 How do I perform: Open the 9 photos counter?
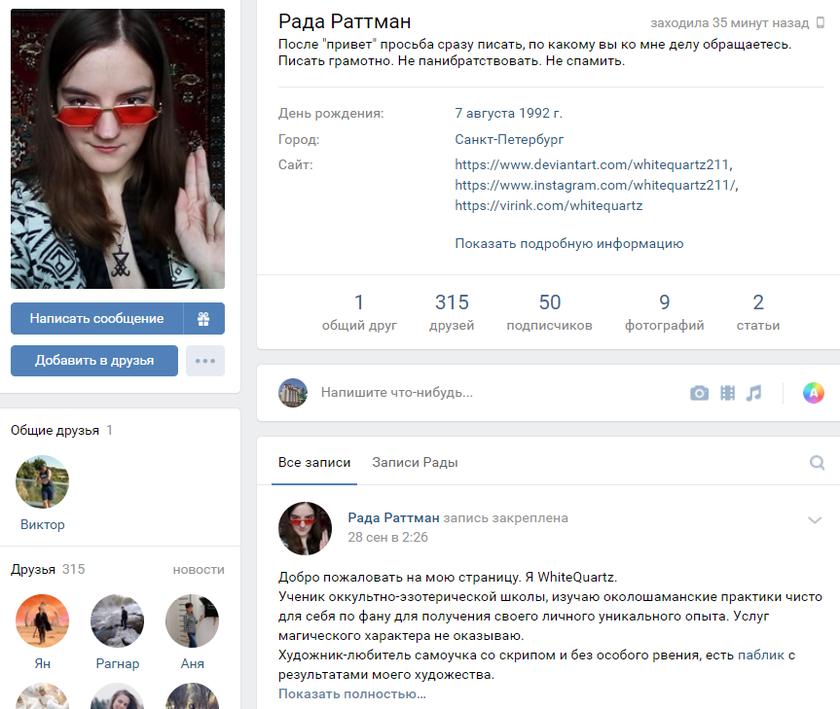[664, 311]
